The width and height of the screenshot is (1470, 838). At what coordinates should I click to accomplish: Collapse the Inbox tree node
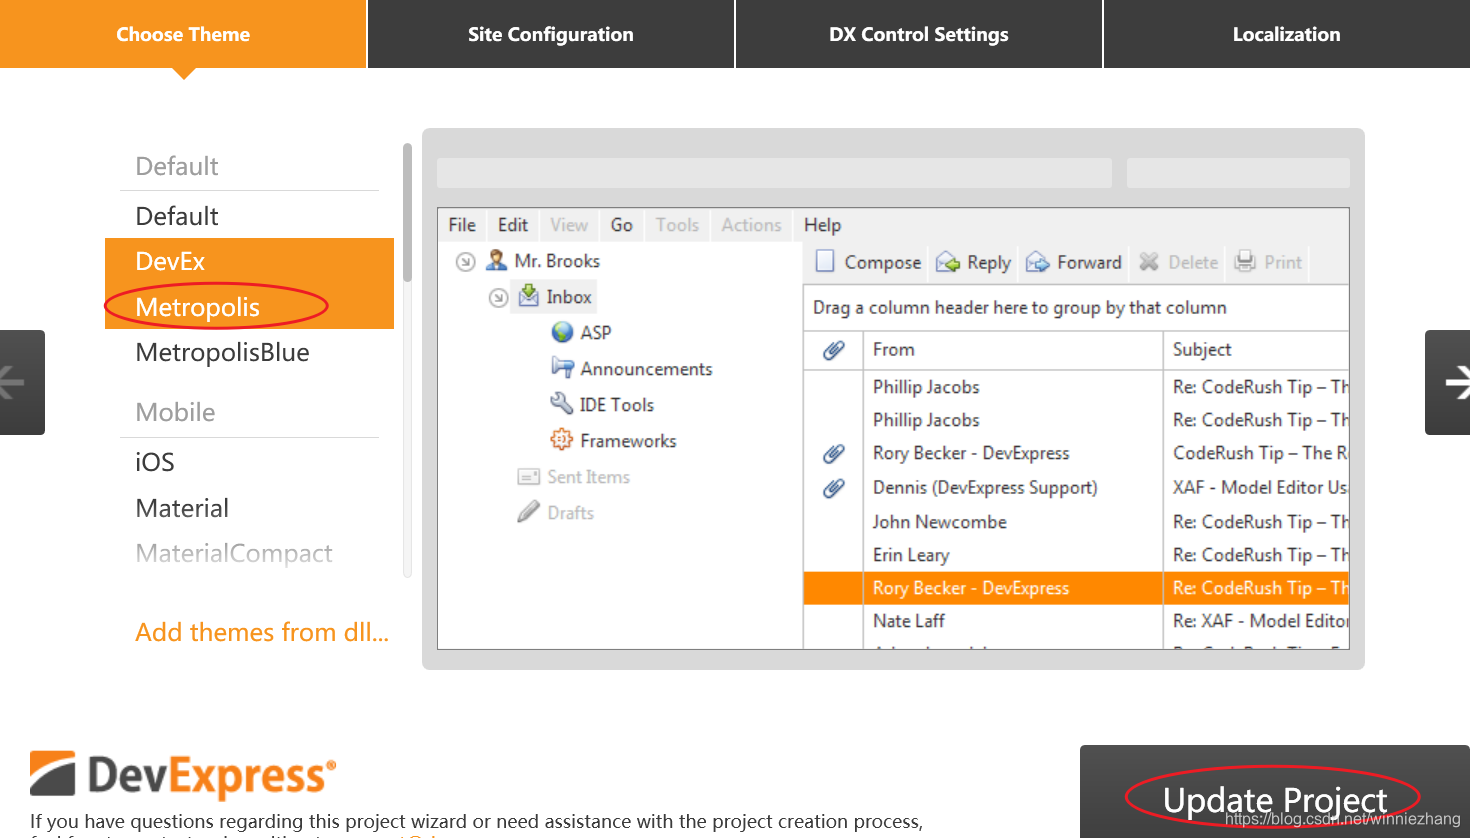pos(498,298)
